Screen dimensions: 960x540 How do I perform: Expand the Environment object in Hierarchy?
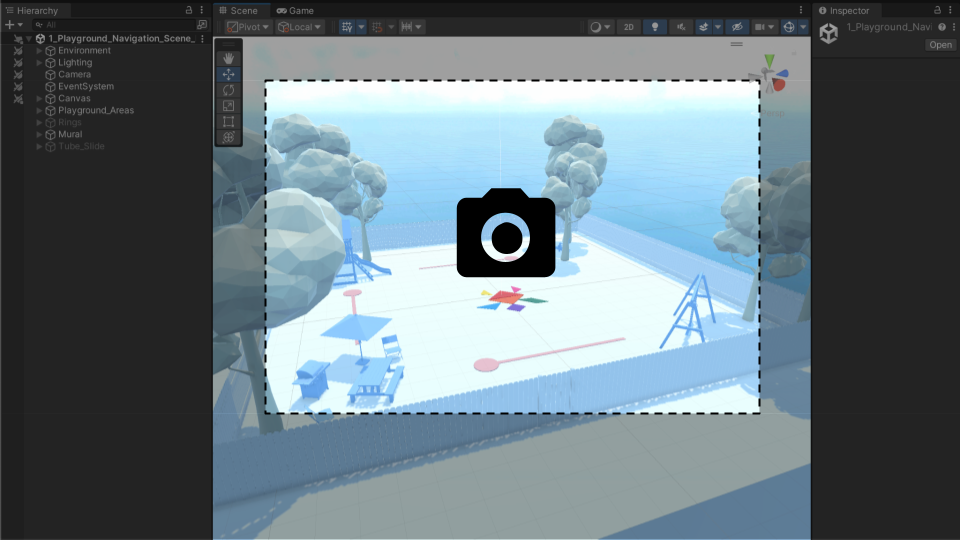click(x=39, y=50)
